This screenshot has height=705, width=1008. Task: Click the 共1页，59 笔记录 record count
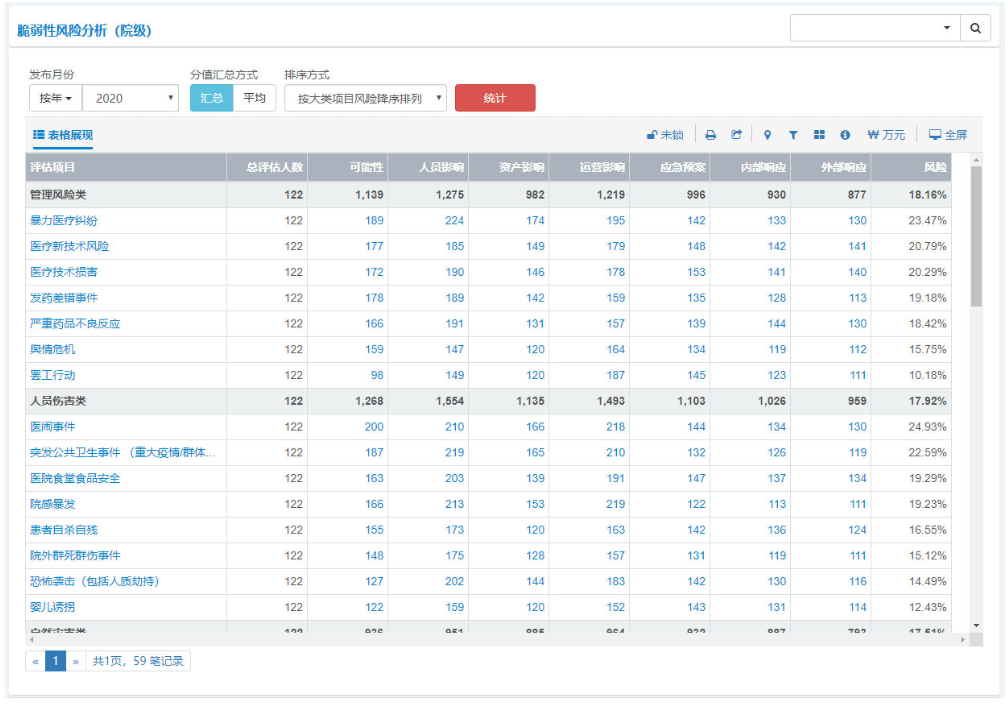point(138,661)
